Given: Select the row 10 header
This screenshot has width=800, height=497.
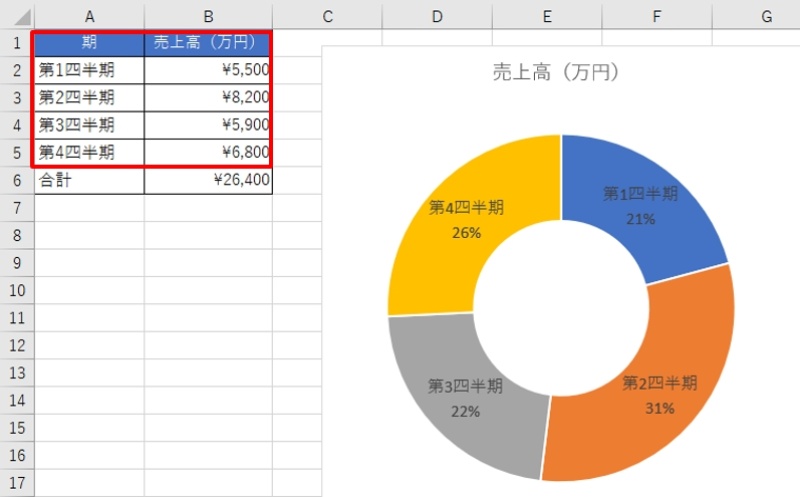Looking at the screenshot, I should click(x=17, y=290).
